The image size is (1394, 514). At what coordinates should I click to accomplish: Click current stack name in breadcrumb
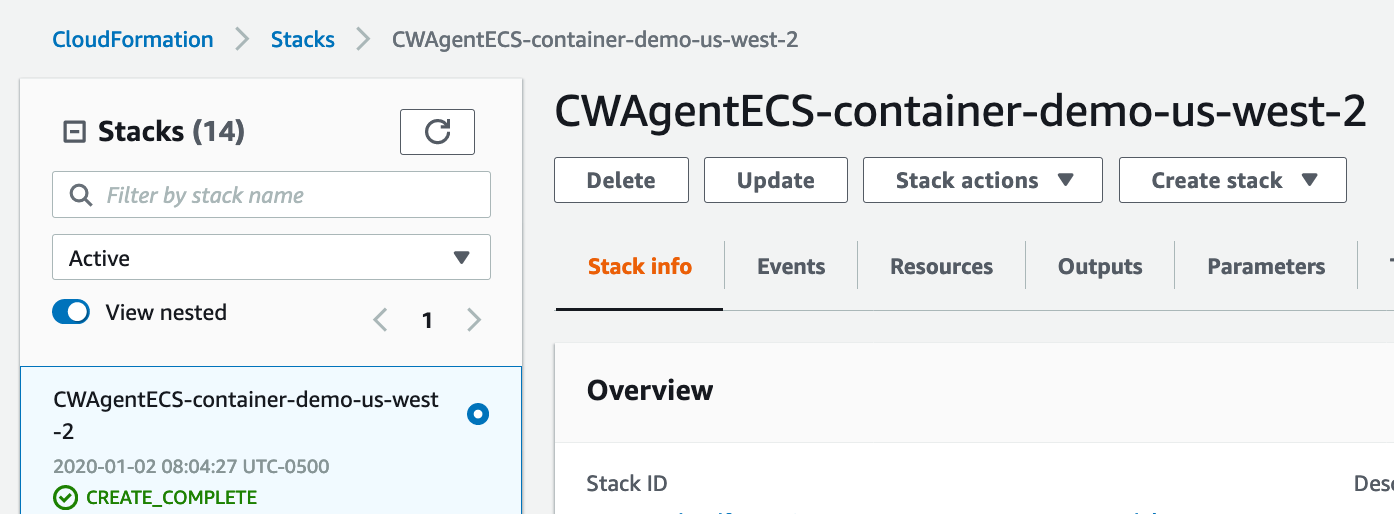coord(595,40)
